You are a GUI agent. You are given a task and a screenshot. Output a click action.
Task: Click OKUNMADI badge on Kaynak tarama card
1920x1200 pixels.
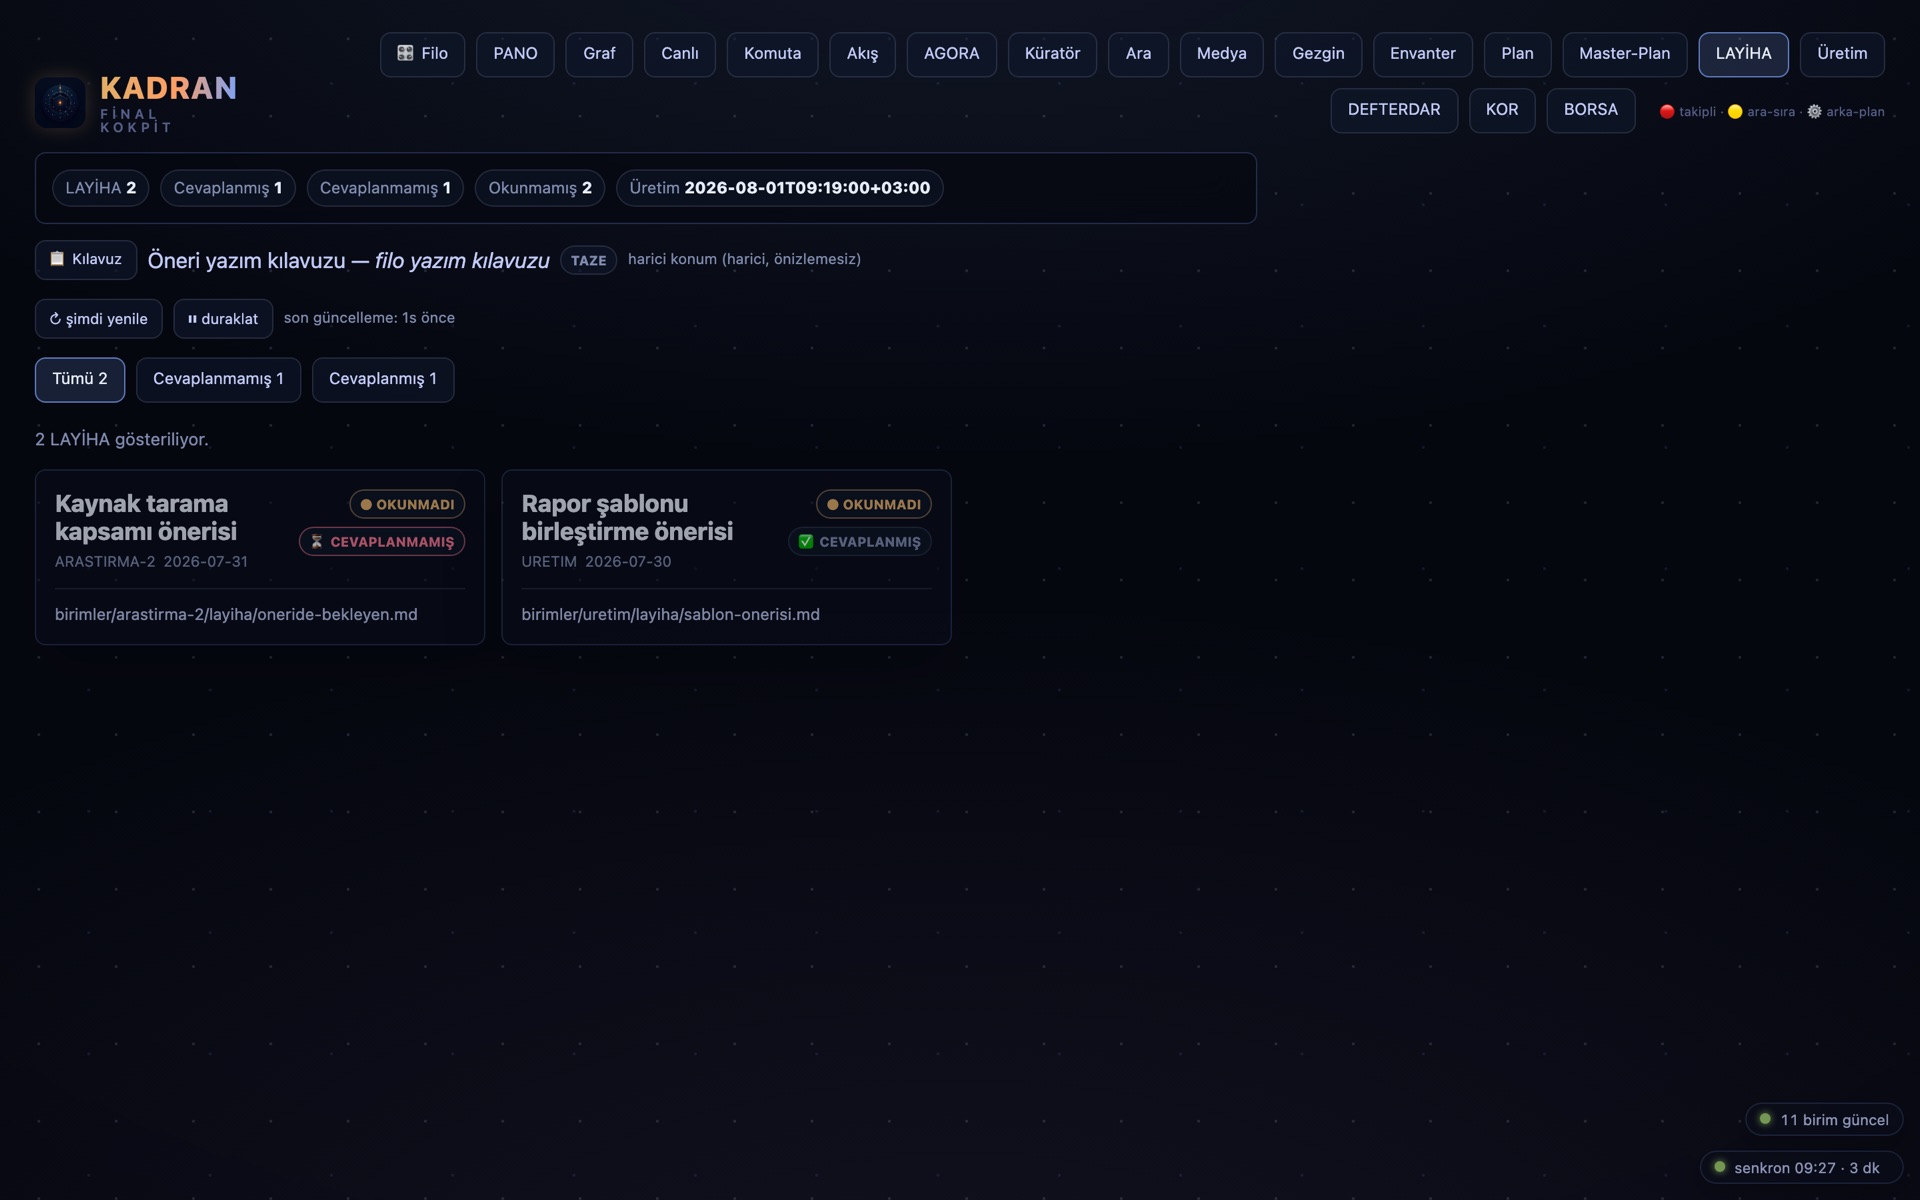407,504
